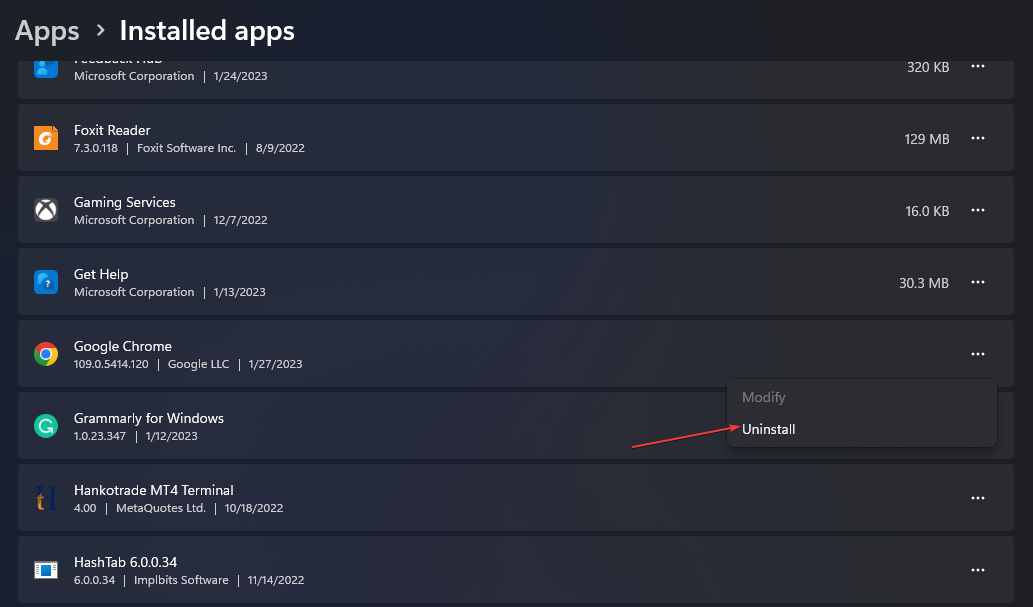The width and height of the screenshot is (1033, 607).
Task: Open more options for Hankotrade MT4 Terminal
Action: click(x=978, y=498)
